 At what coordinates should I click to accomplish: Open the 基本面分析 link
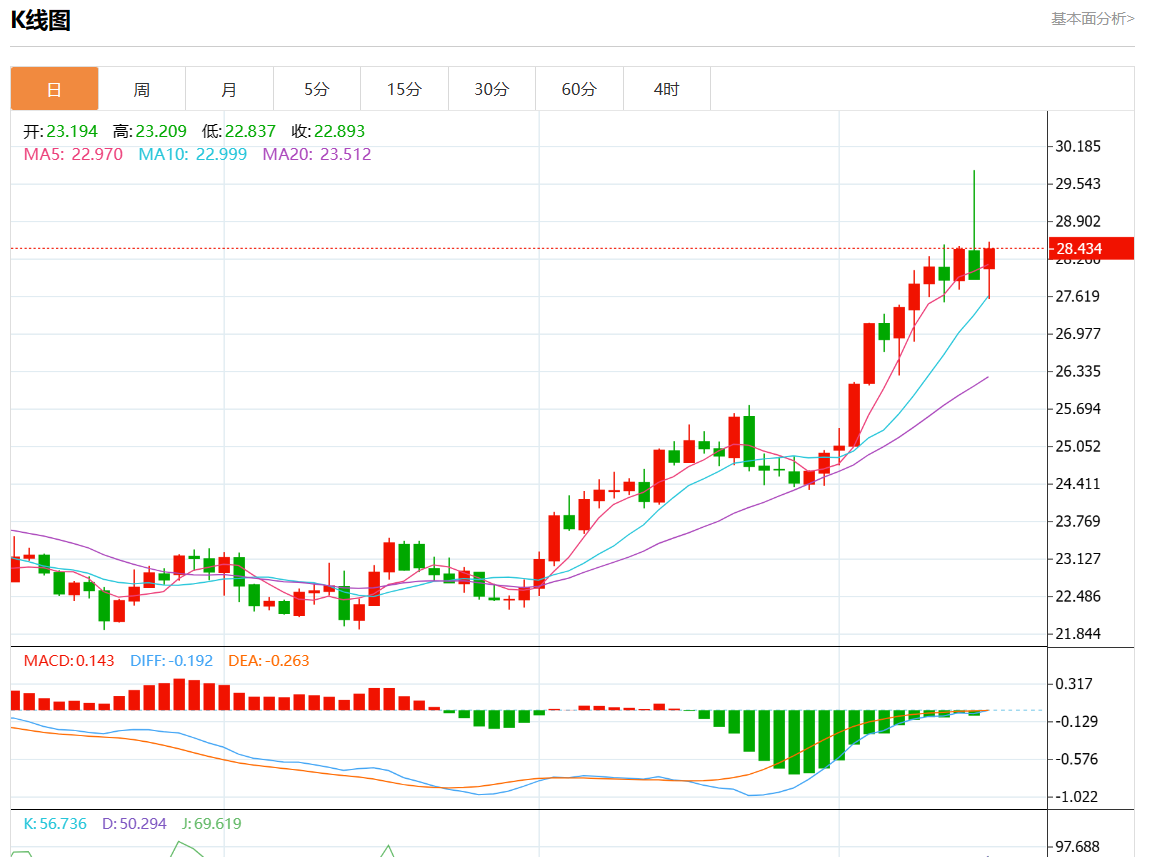[1092, 19]
